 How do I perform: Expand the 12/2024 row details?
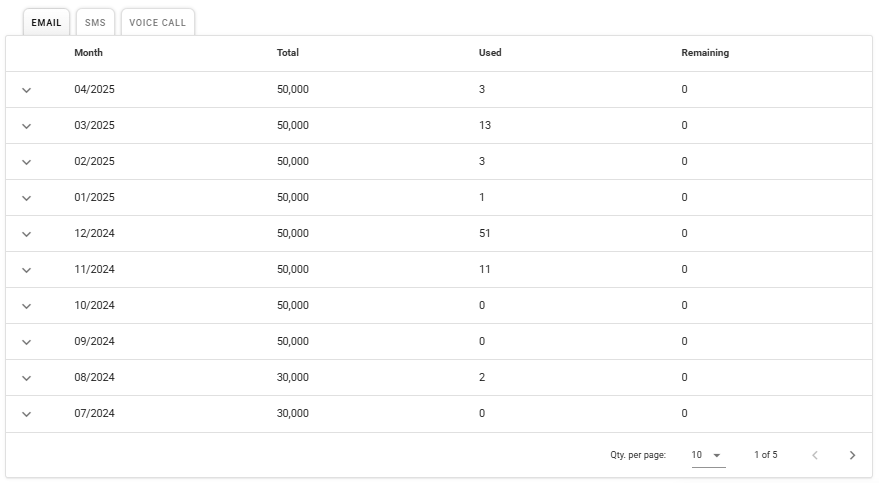point(27,234)
